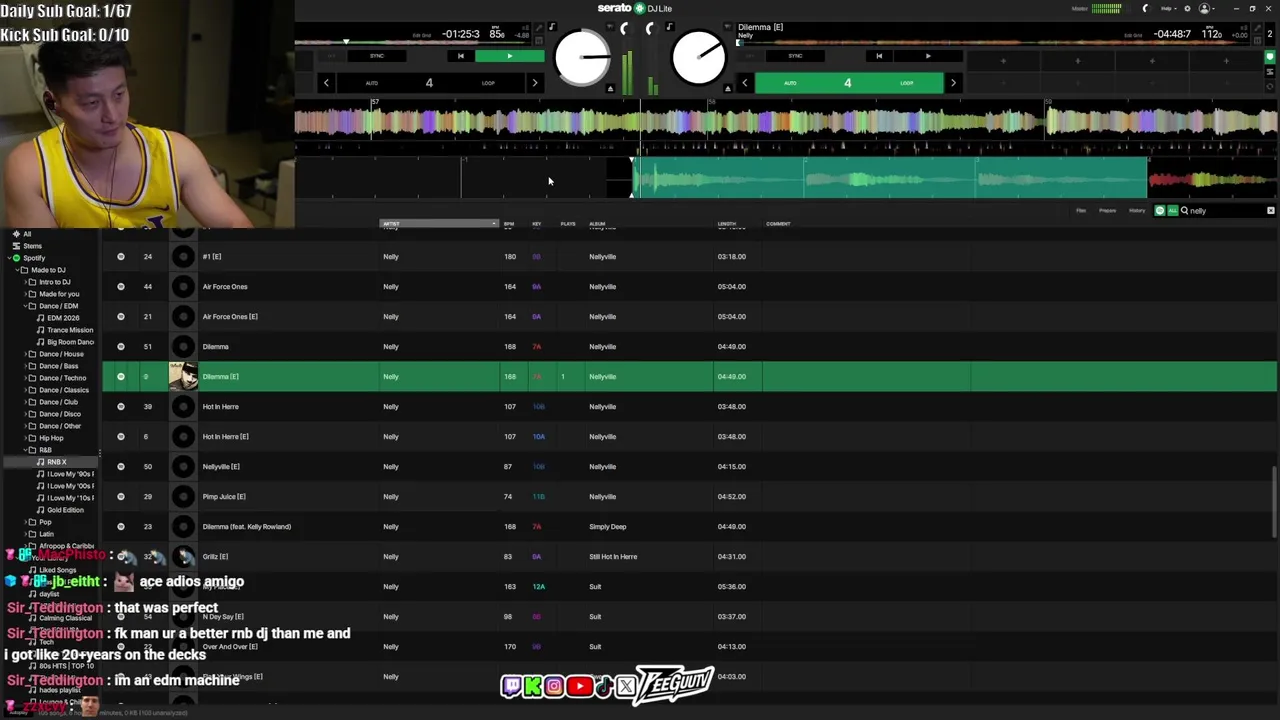Select the Pimp Juice [E] track

pyautogui.click(x=689, y=496)
